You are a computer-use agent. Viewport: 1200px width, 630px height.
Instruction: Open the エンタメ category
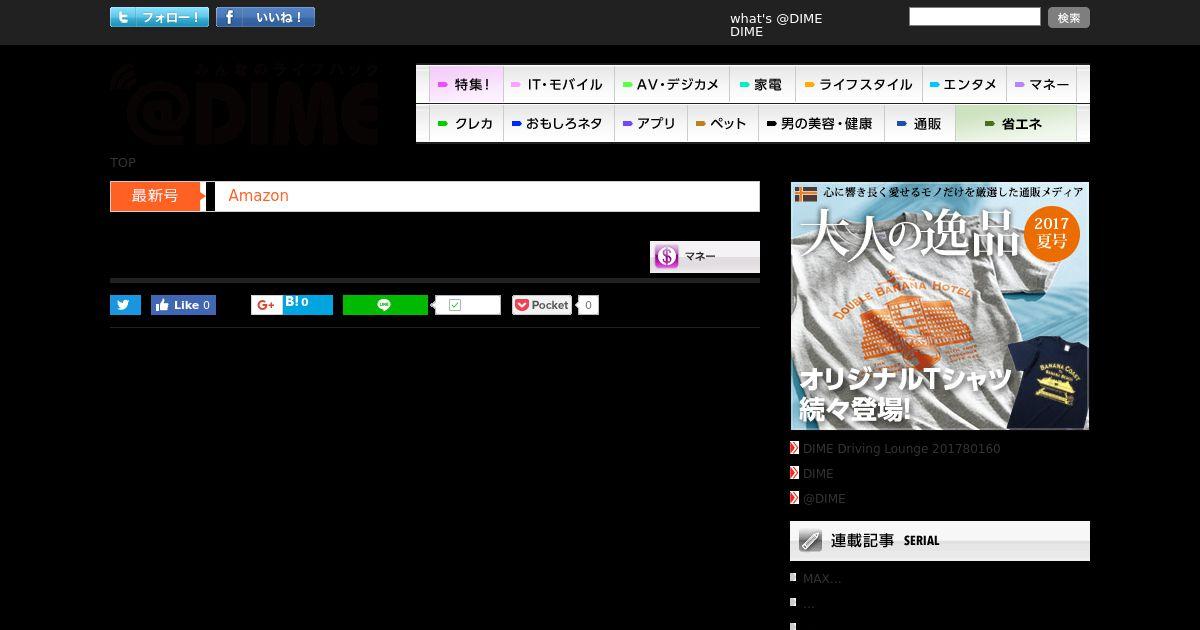point(964,84)
